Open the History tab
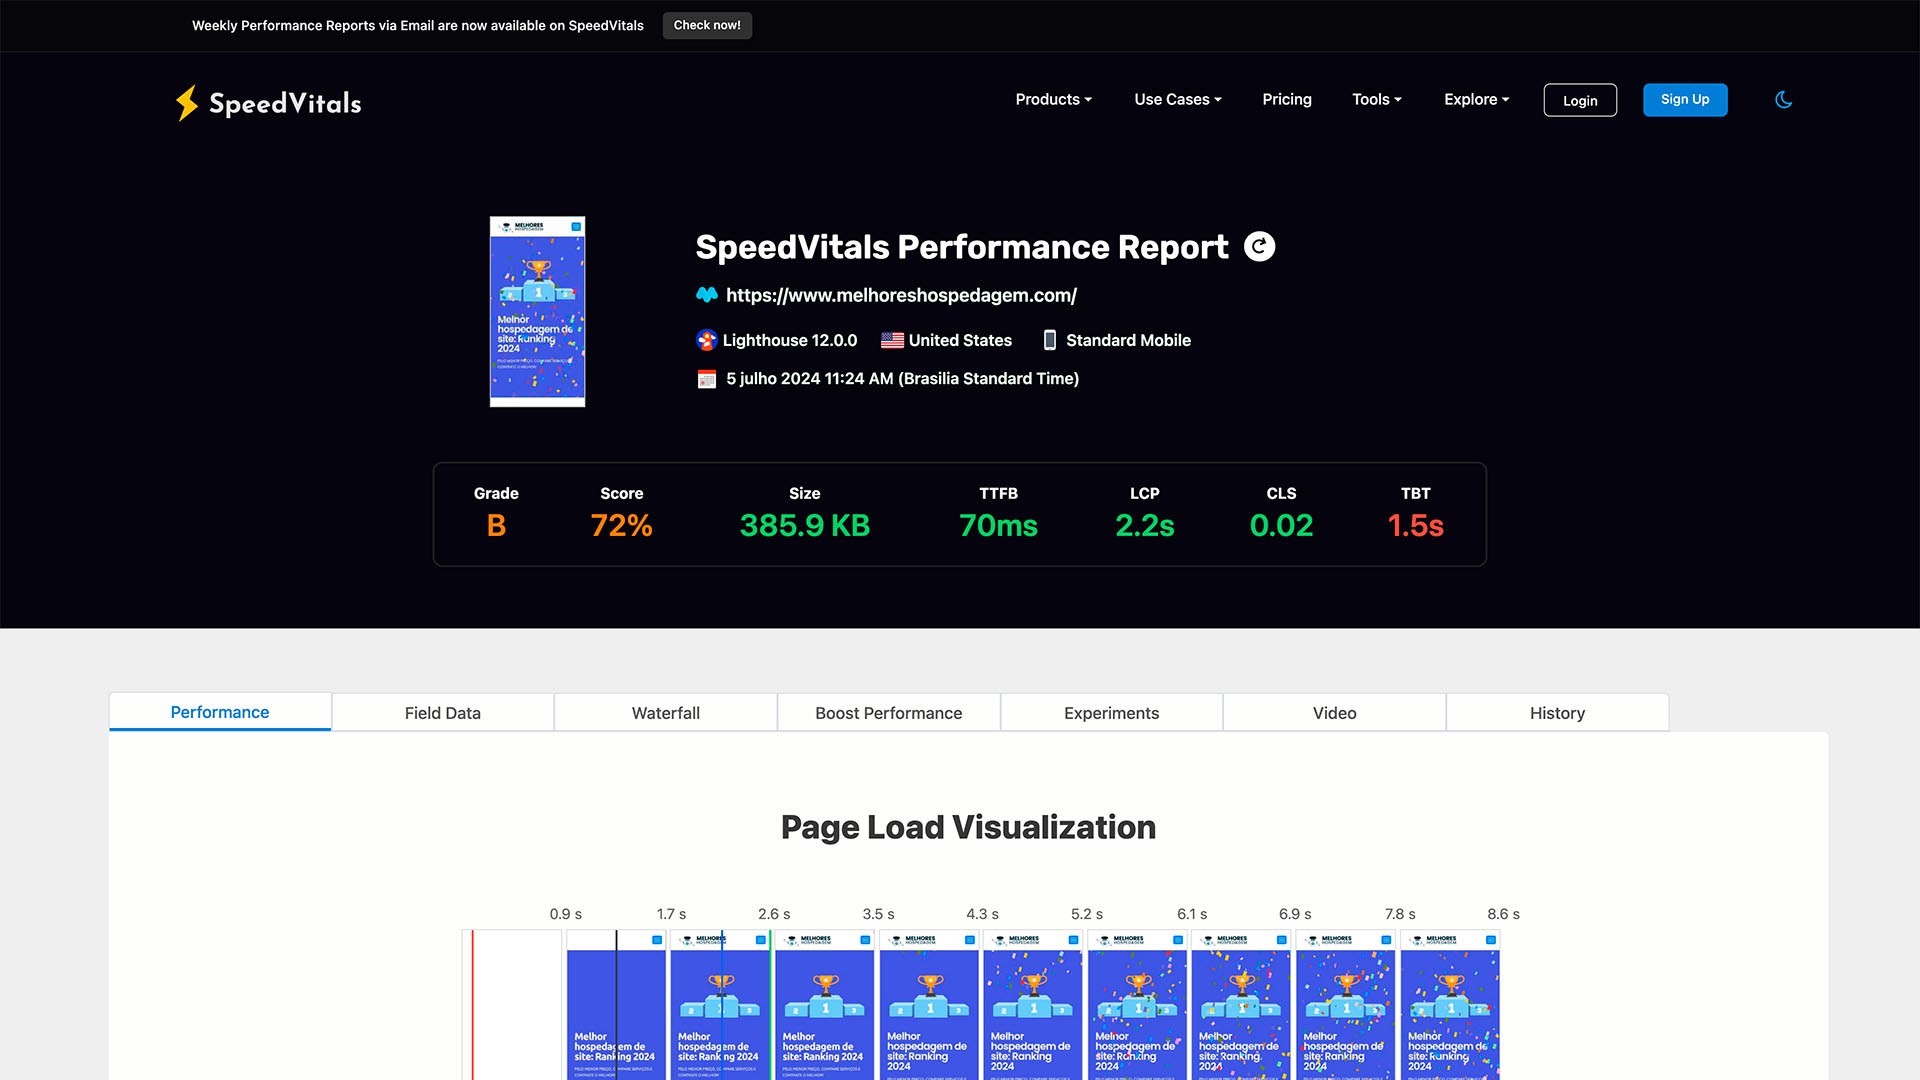The image size is (1920, 1080). pos(1558,713)
